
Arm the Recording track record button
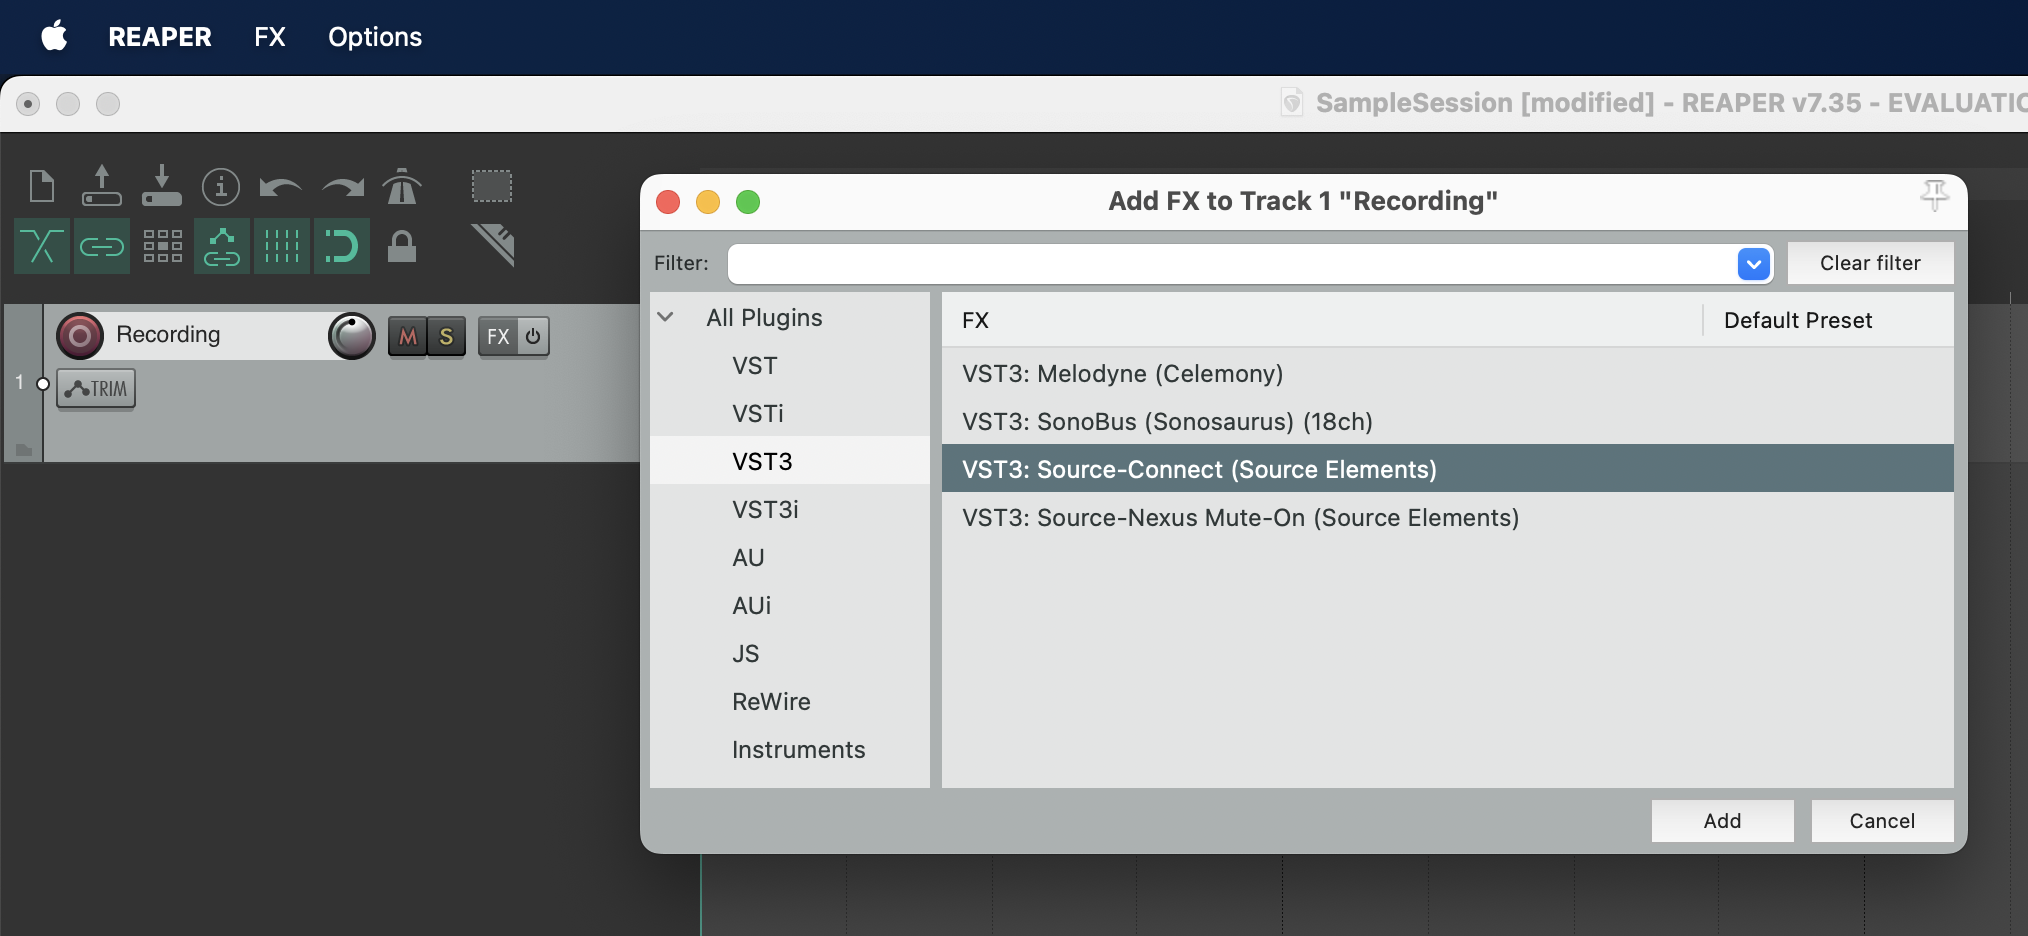coord(80,336)
